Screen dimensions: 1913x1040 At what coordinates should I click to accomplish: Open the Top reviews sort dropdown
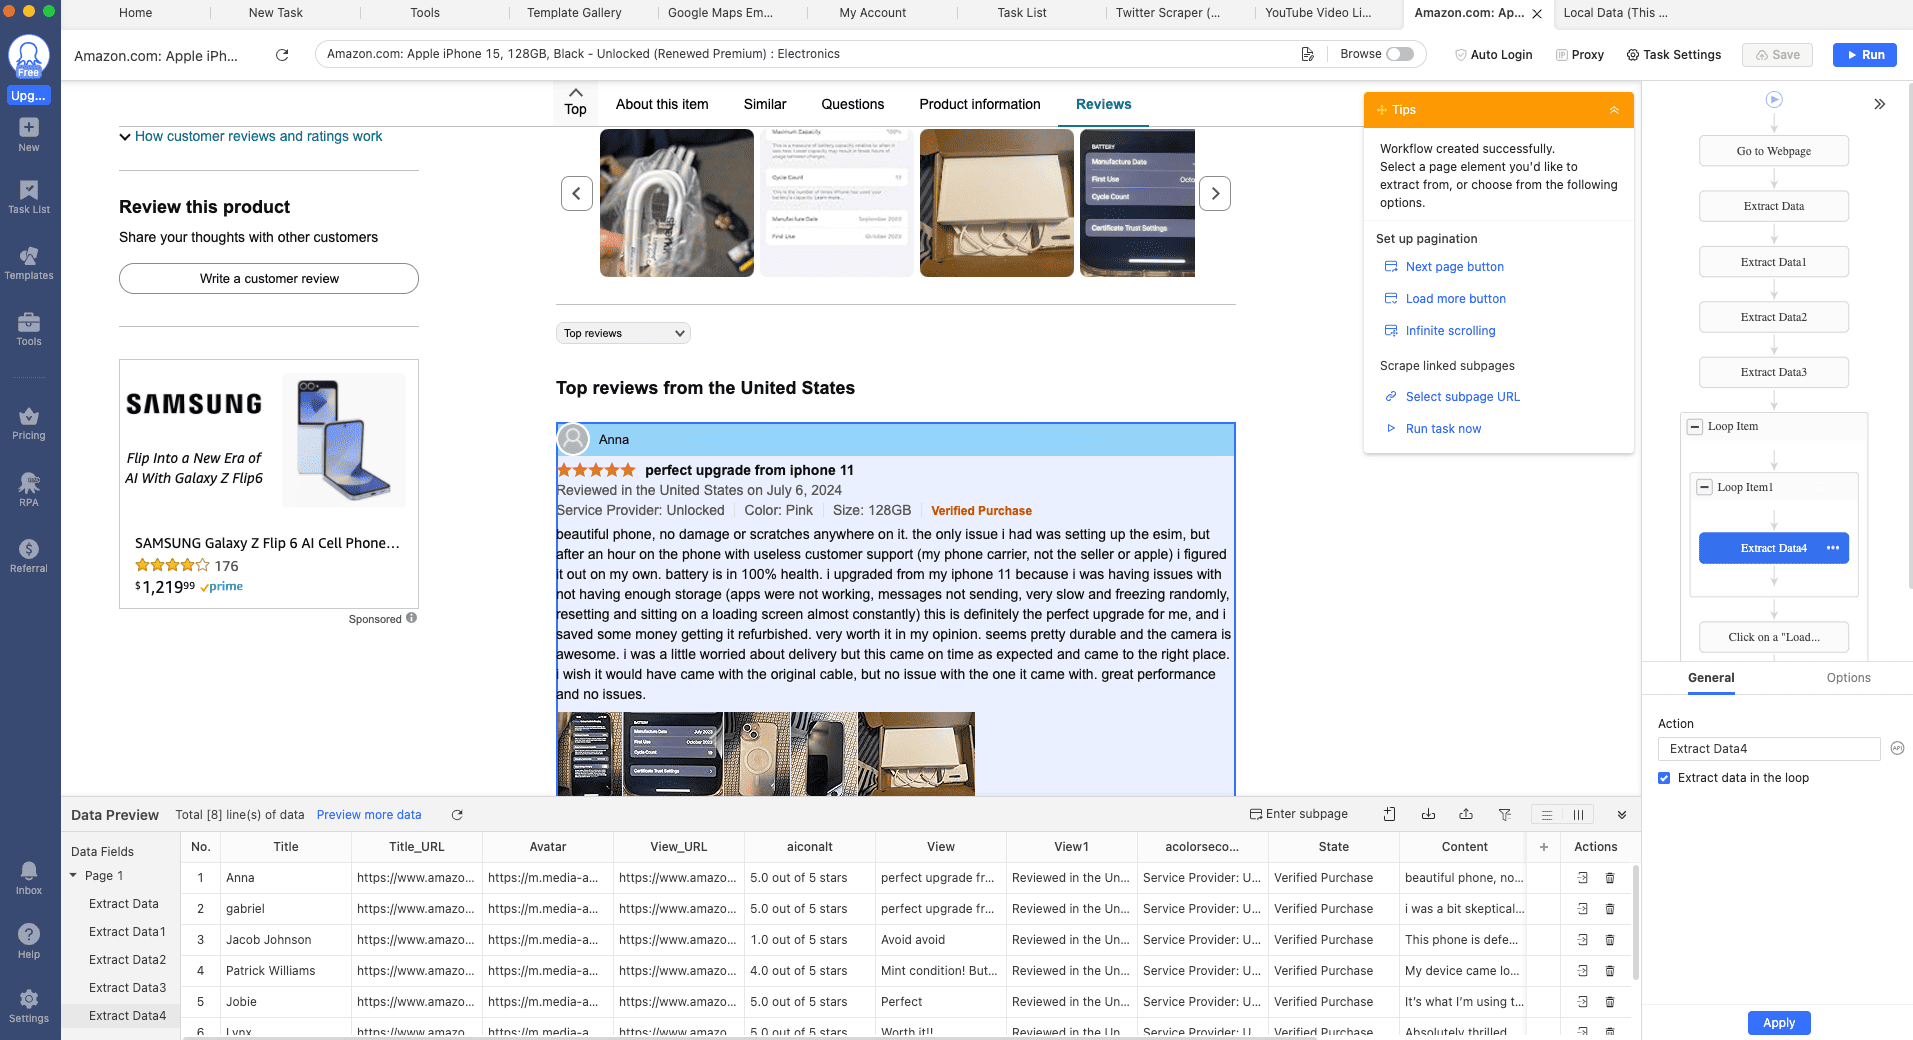tap(622, 332)
